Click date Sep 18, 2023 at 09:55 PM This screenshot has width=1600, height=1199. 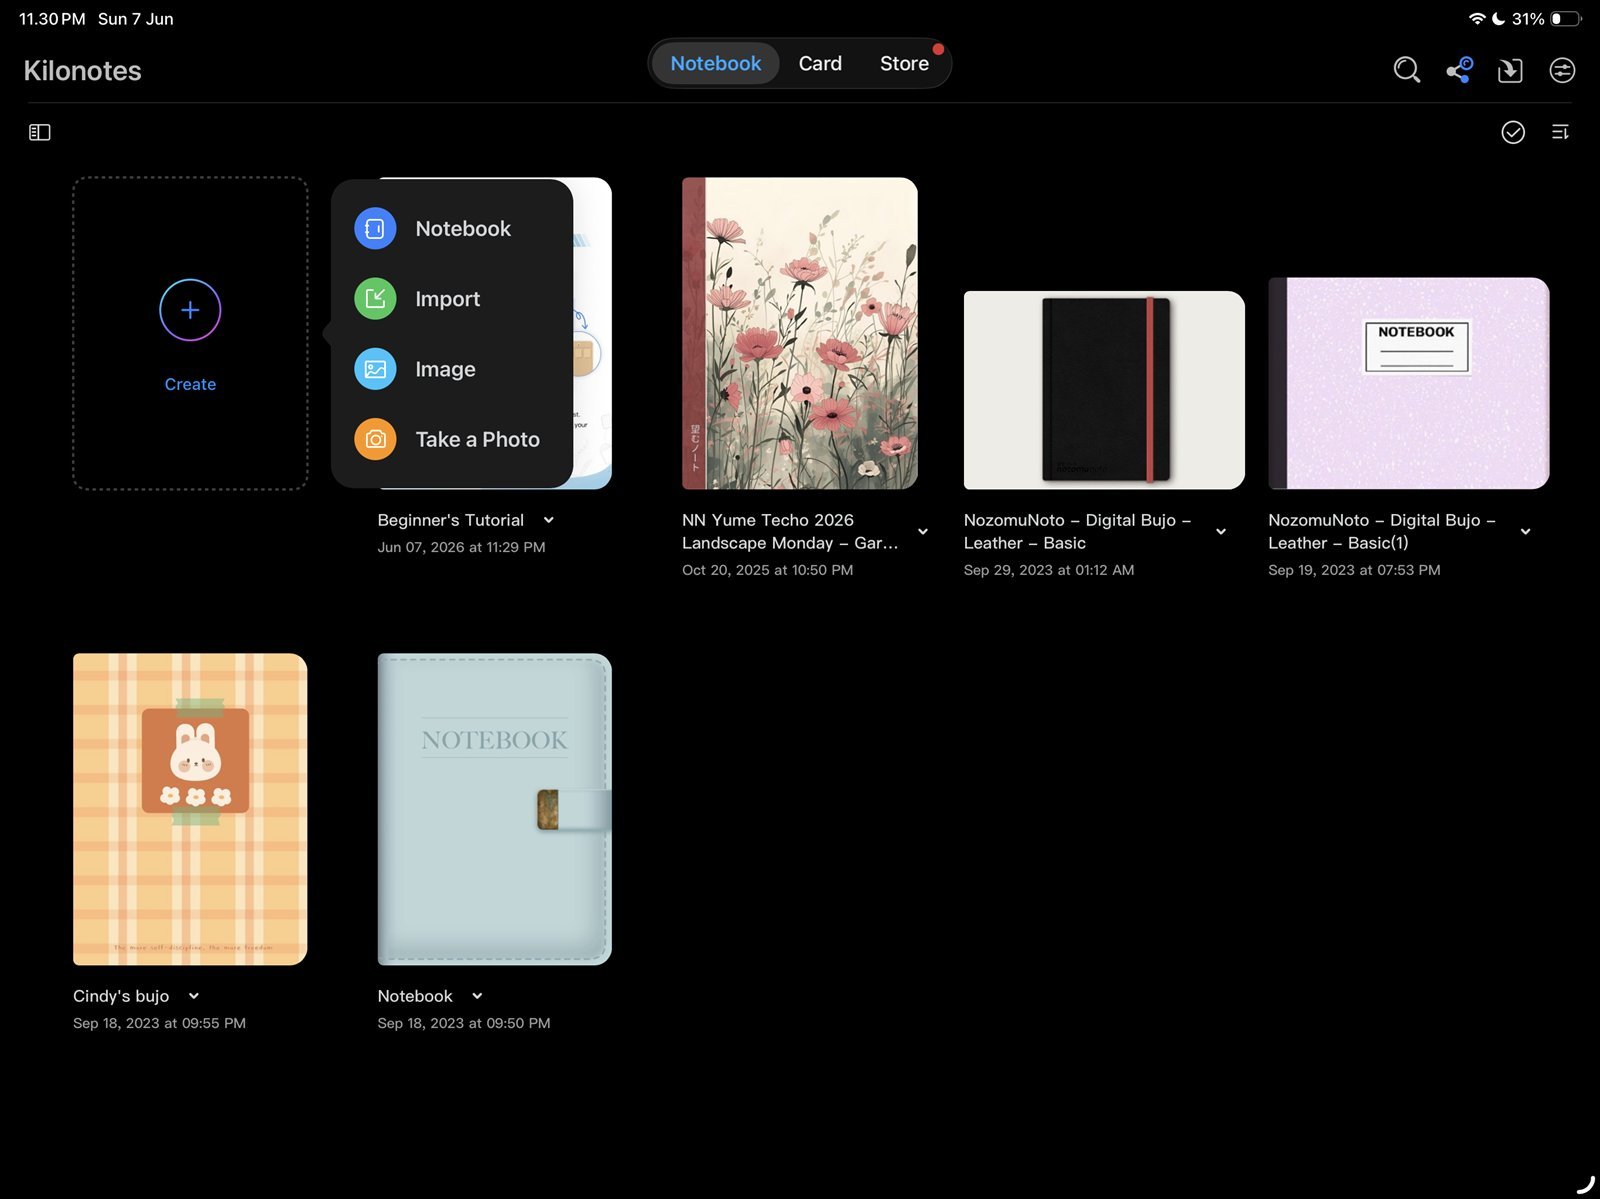(159, 1023)
